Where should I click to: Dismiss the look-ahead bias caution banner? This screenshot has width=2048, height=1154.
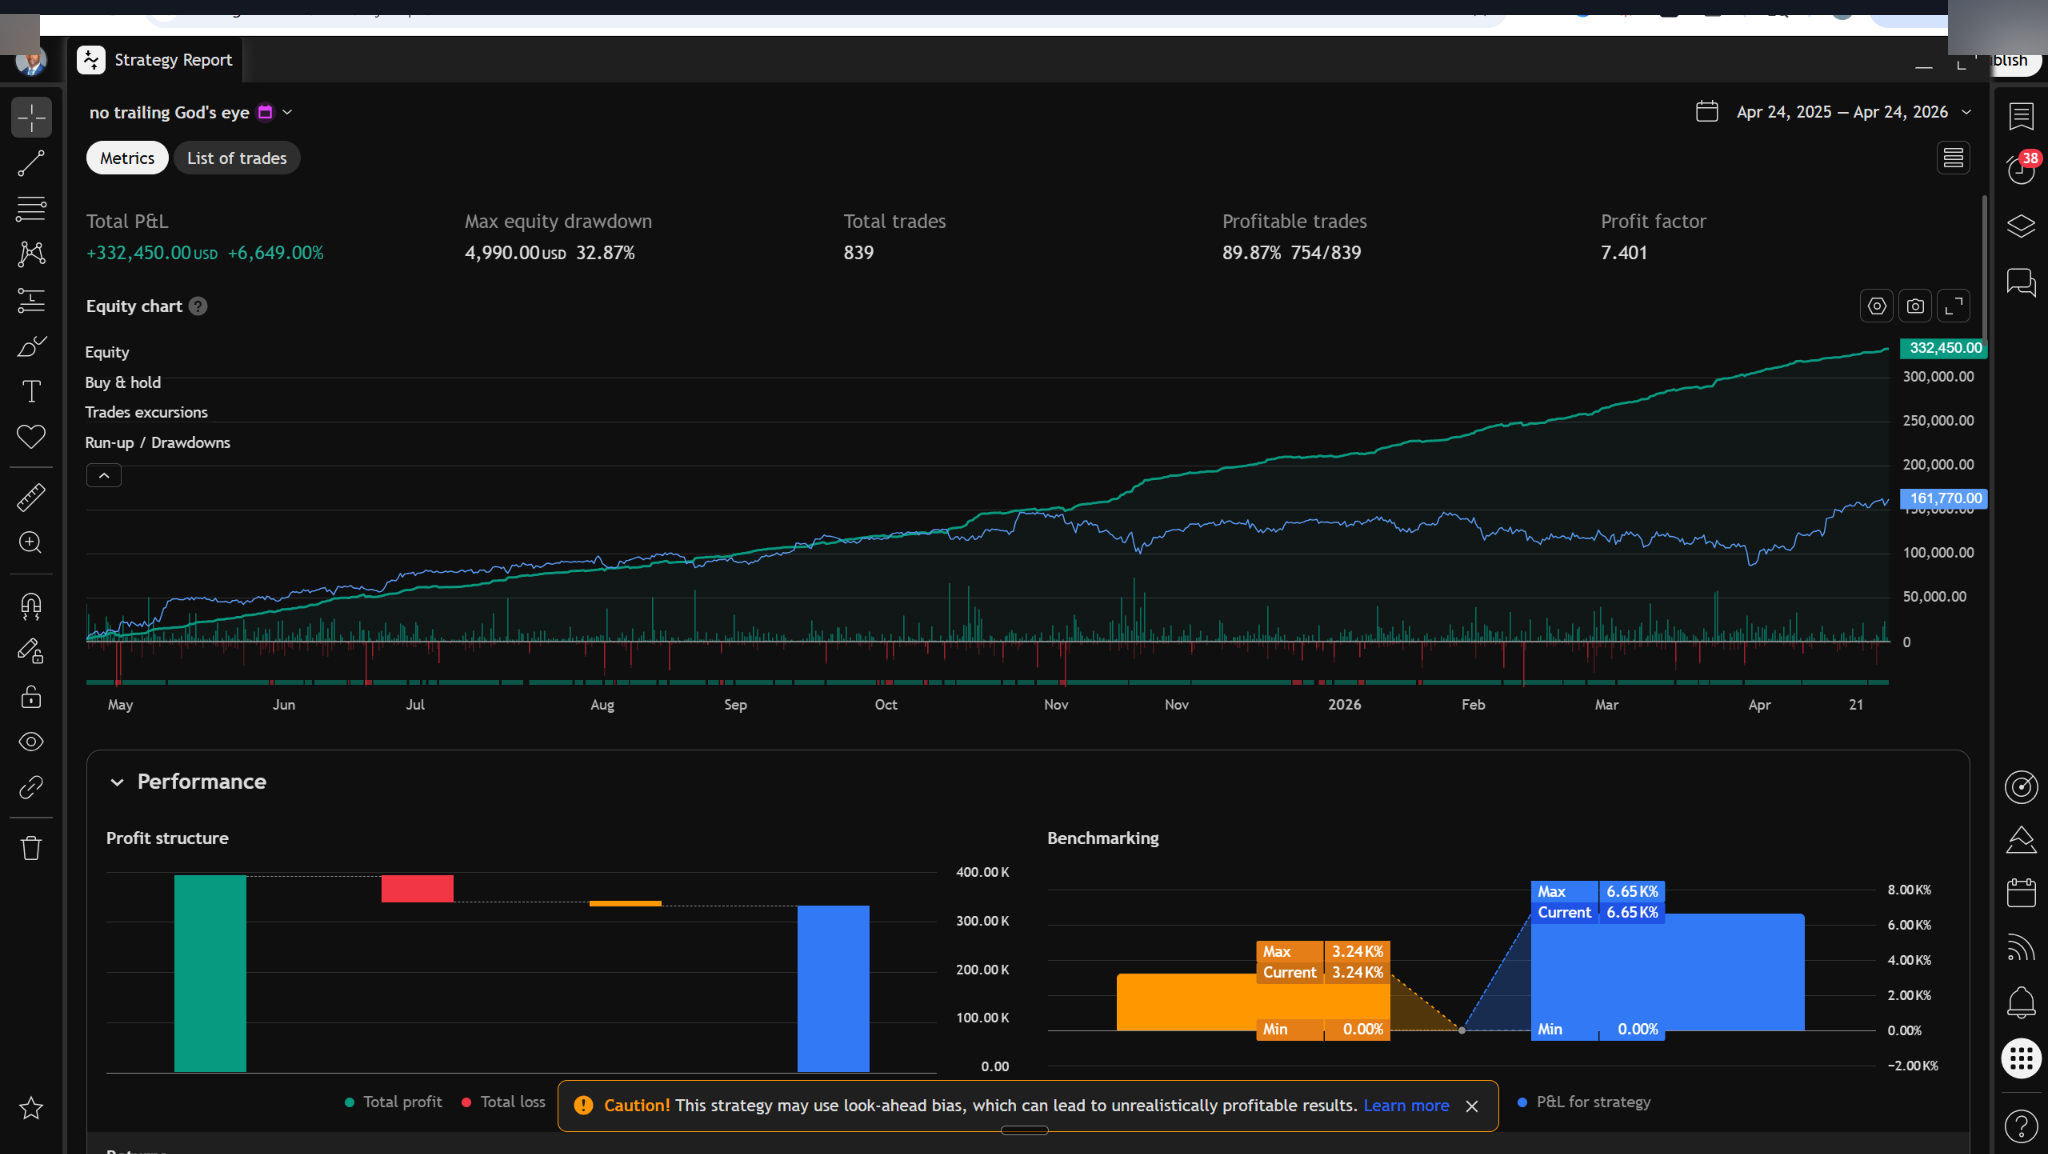click(x=1471, y=1106)
